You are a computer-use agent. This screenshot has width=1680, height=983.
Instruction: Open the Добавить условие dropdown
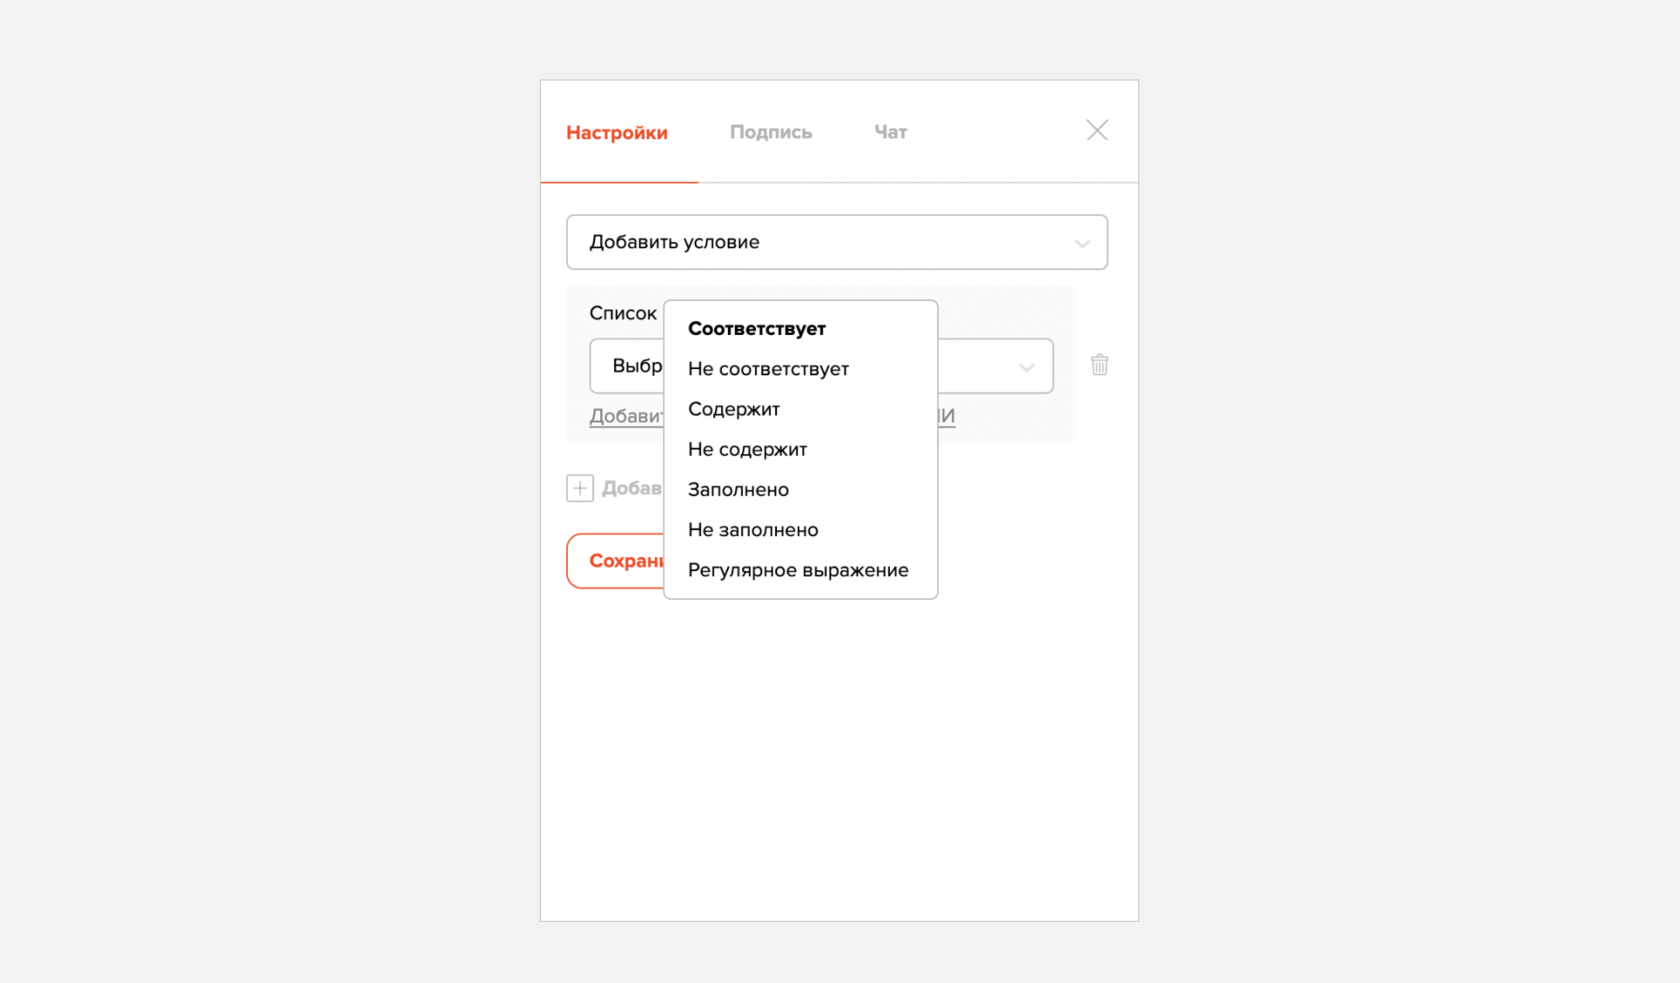(837, 242)
